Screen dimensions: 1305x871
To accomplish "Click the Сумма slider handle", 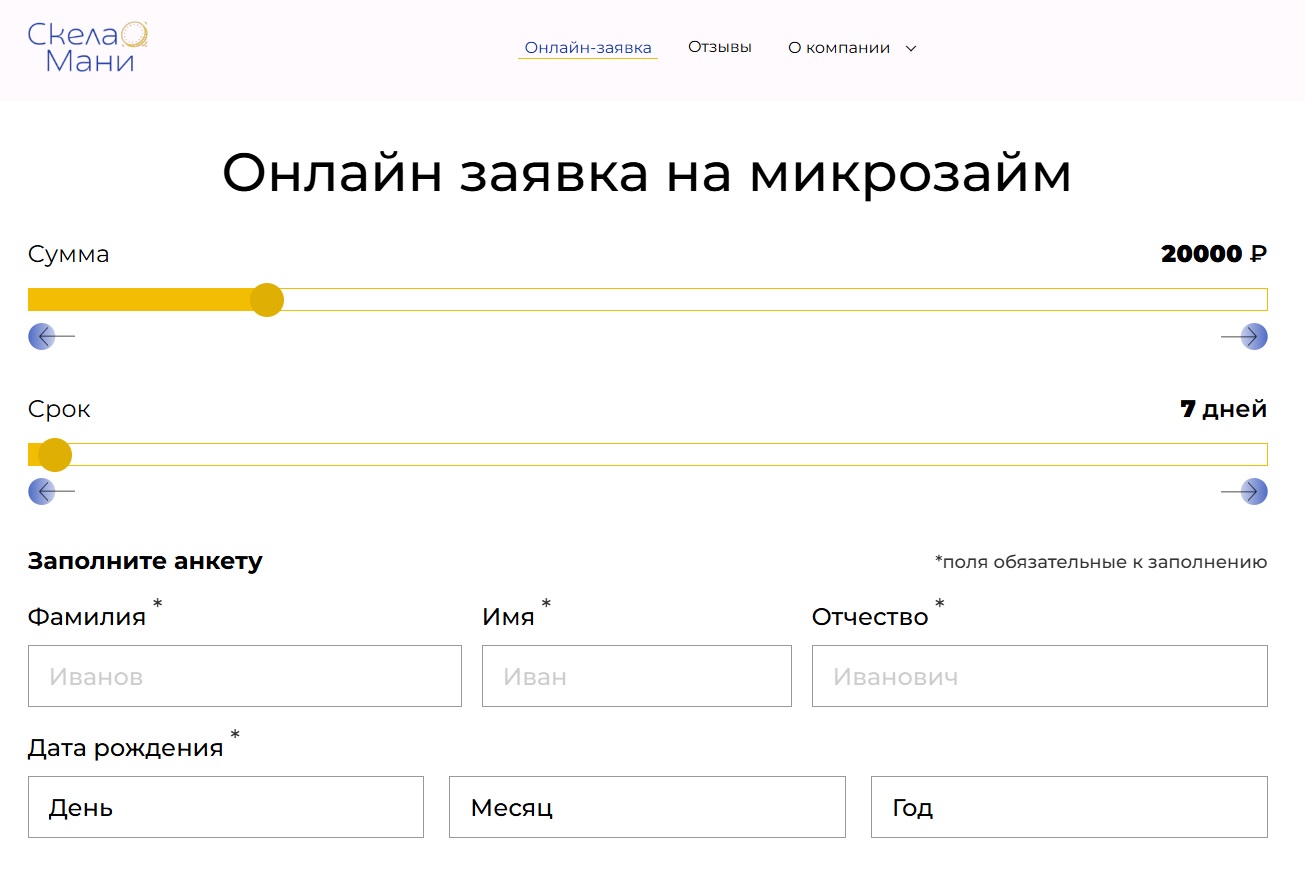I will (x=267, y=299).
